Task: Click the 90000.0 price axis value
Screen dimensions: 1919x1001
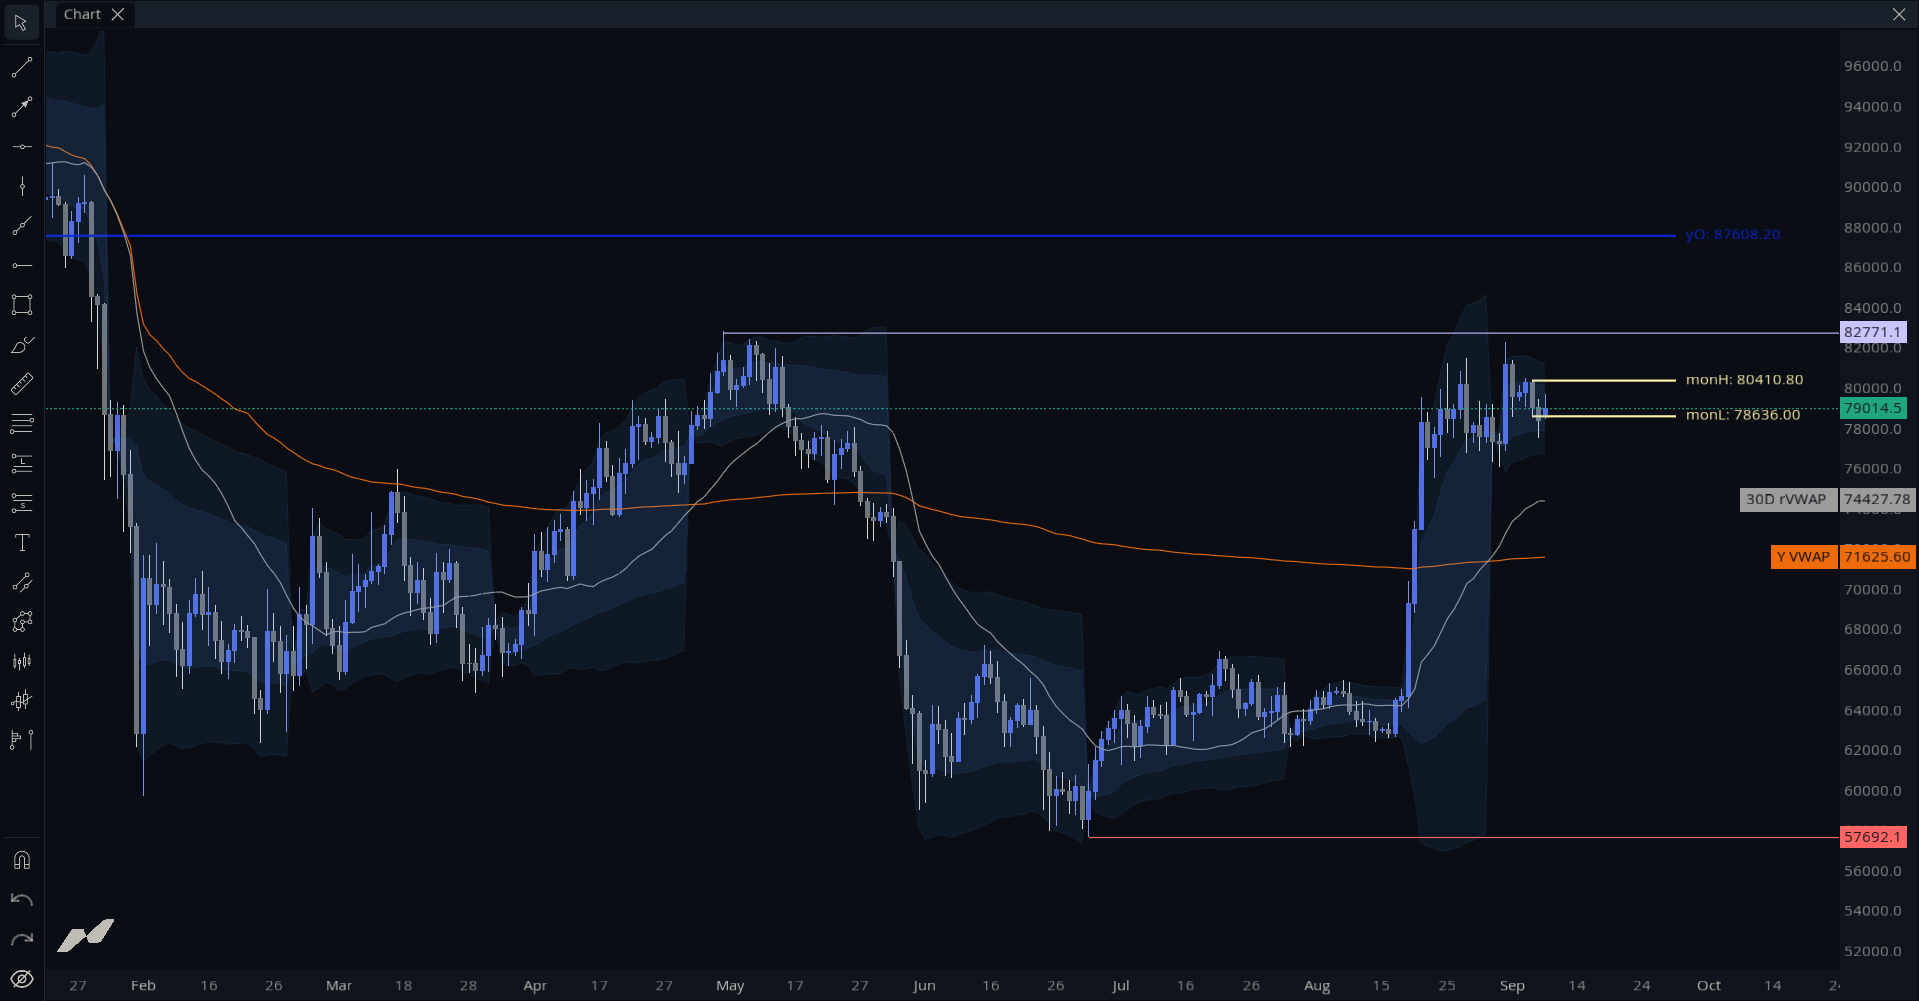Action: pos(1872,187)
